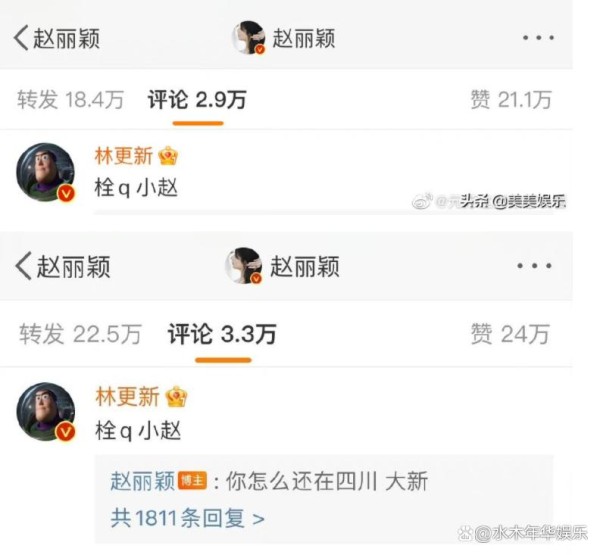
Task: Tap the crown badge beside first 林更新
Action: [168, 156]
